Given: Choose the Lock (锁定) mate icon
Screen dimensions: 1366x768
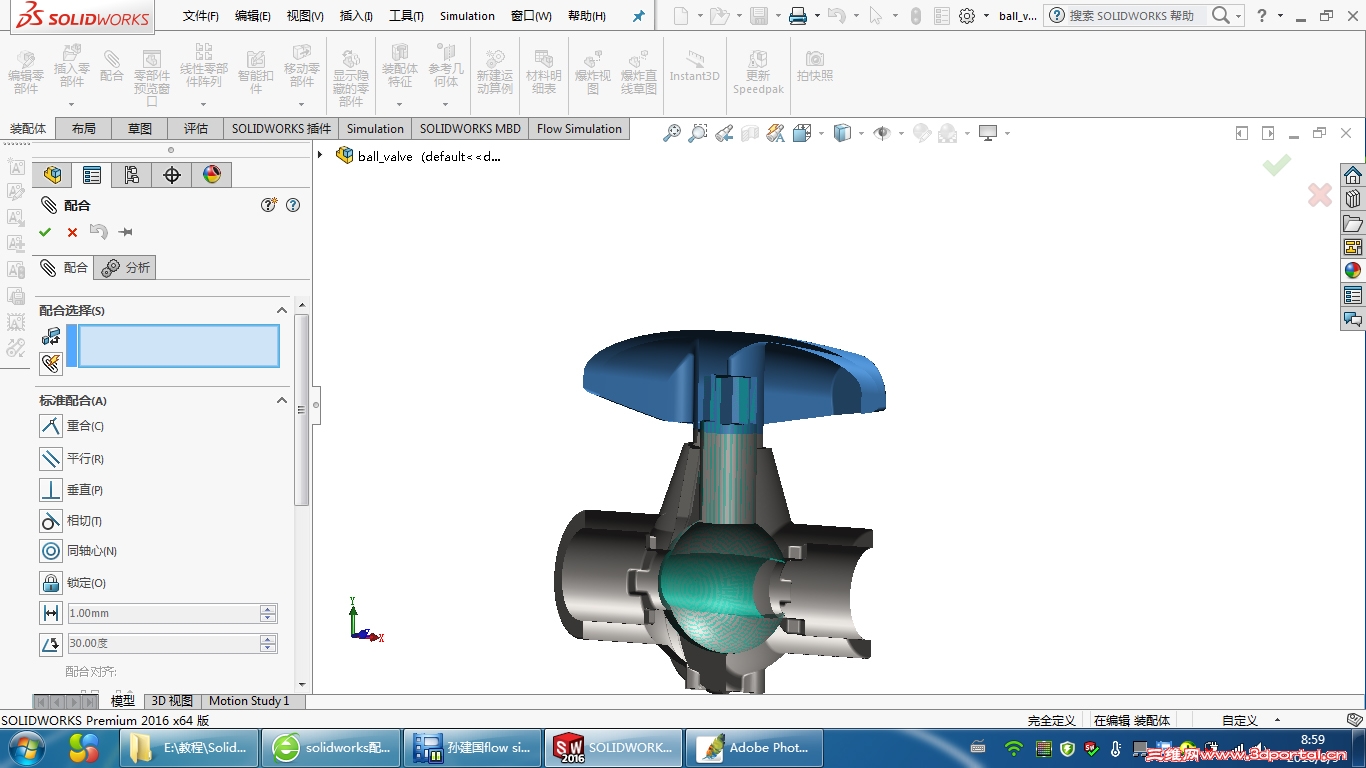Looking at the screenshot, I should (51, 583).
